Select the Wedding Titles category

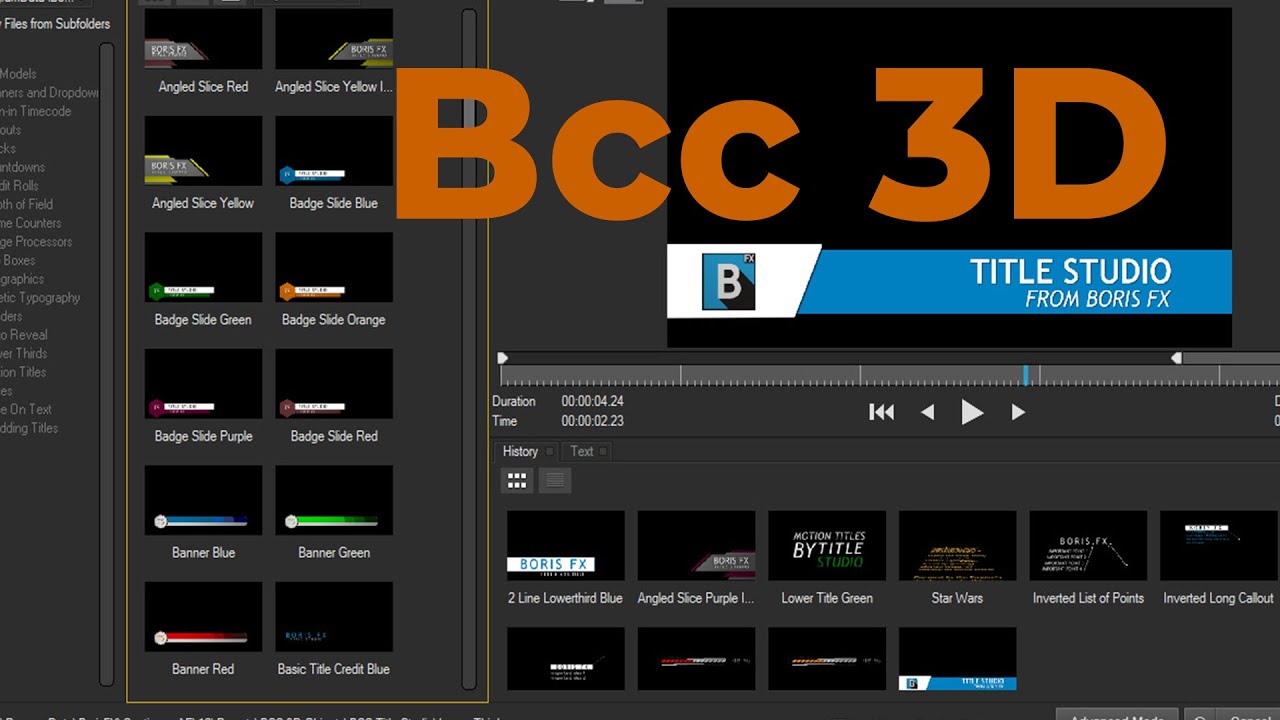click(29, 428)
